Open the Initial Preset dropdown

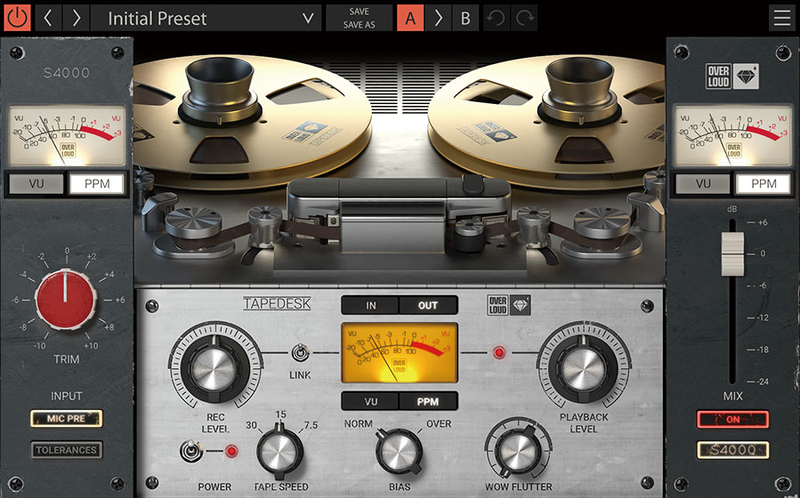[x=206, y=18]
